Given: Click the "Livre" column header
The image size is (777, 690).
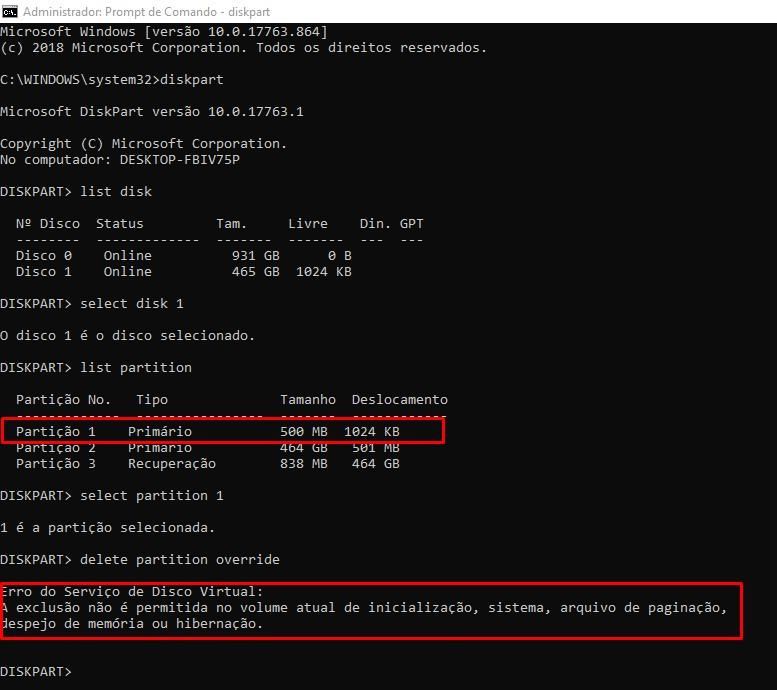Looking at the screenshot, I should 308,224.
